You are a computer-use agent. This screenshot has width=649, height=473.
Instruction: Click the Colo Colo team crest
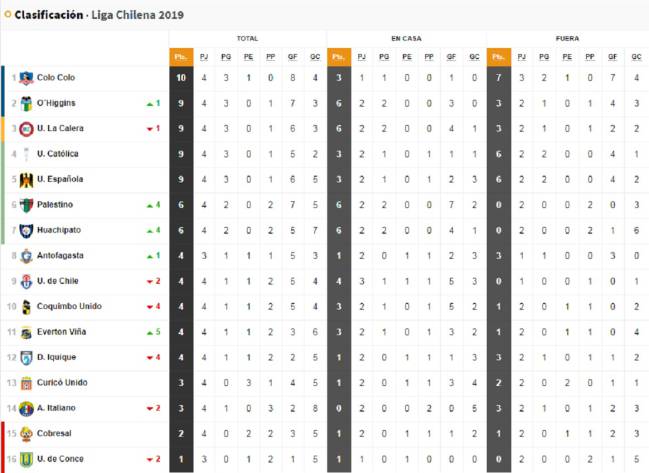[27, 78]
